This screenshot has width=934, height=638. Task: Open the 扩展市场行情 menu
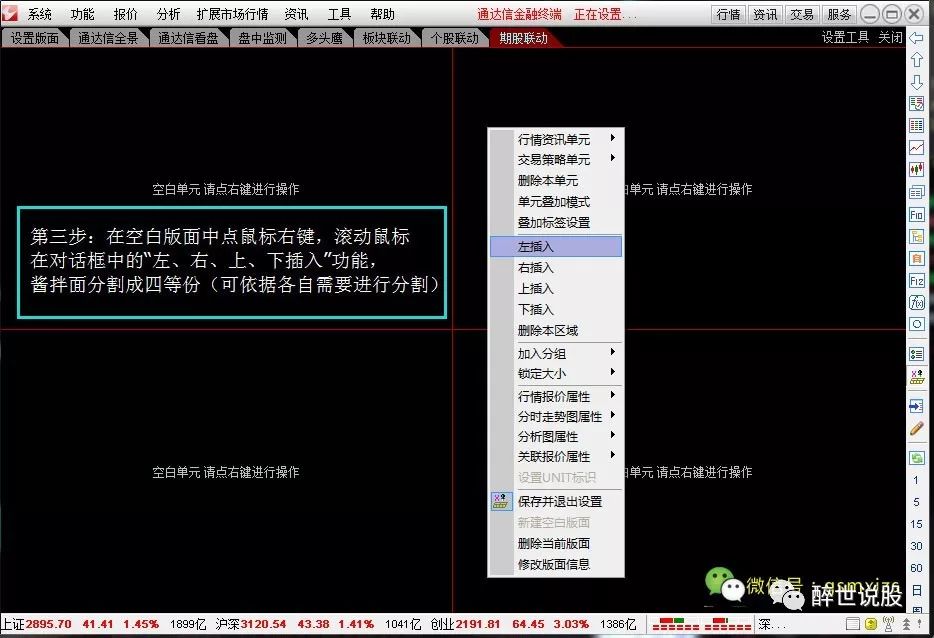click(232, 14)
